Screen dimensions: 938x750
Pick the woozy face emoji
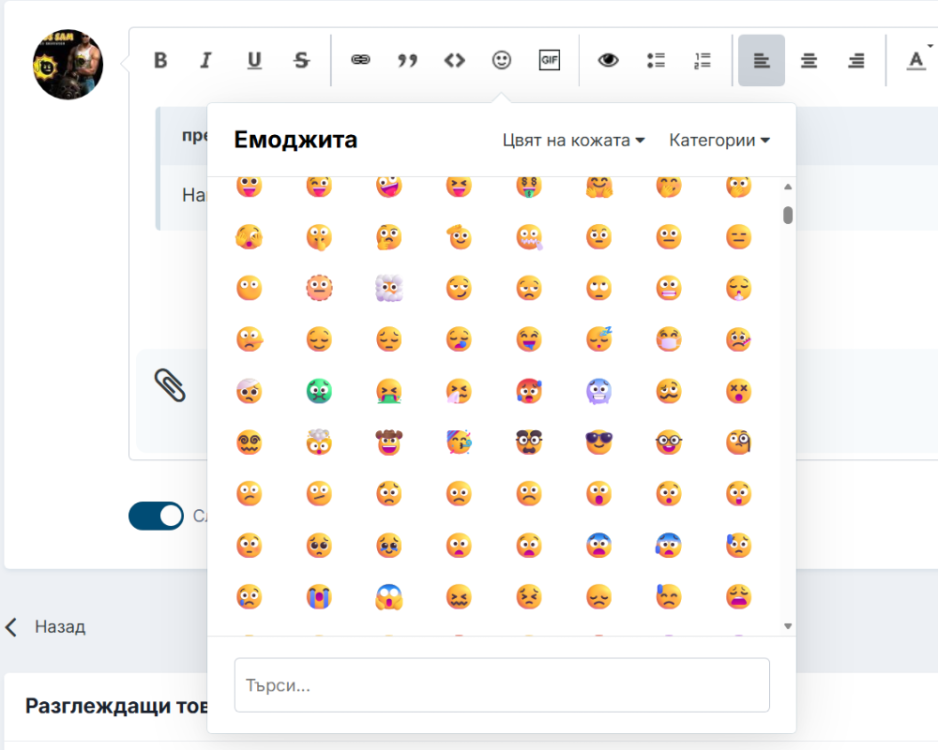click(x=669, y=392)
